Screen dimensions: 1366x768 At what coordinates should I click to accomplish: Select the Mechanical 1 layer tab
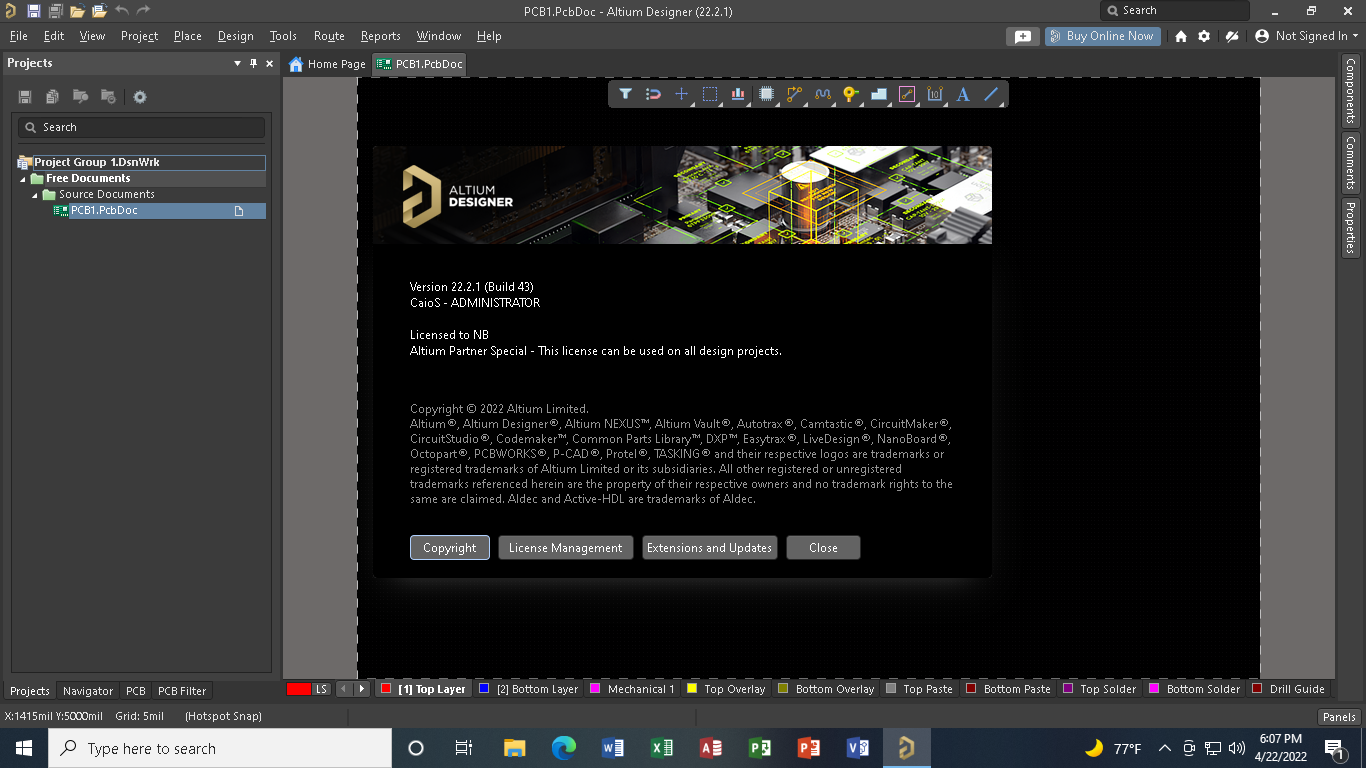[633, 689]
